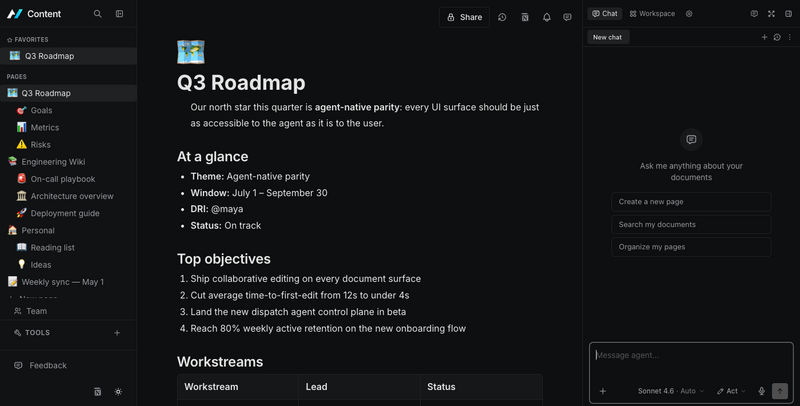Select Q3 Roadmap under Pages
The height and width of the screenshot is (406, 800).
click(68, 93)
